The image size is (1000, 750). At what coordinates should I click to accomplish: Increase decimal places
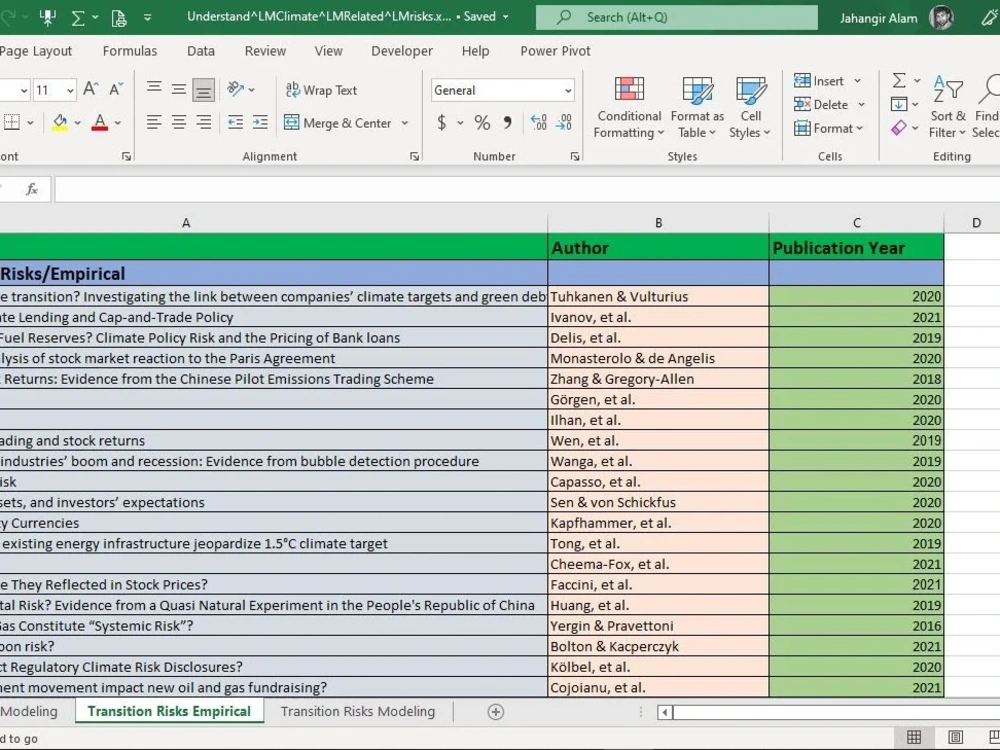pos(539,122)
